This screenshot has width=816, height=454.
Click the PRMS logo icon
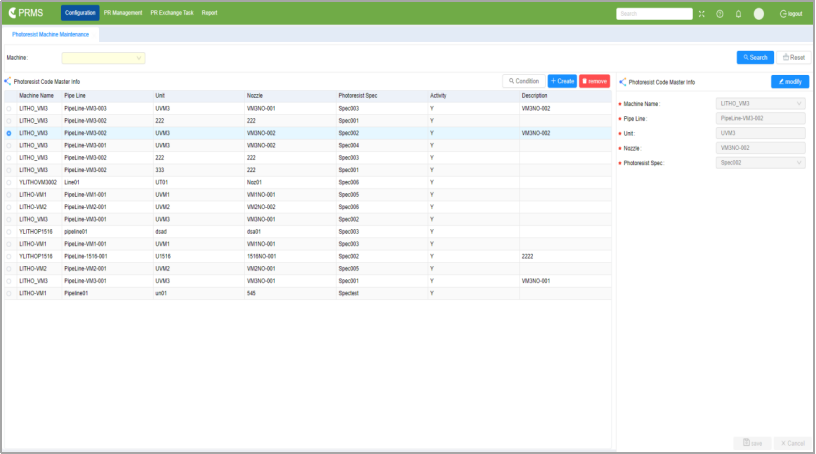pyautogui.click(x=12, y=13)
